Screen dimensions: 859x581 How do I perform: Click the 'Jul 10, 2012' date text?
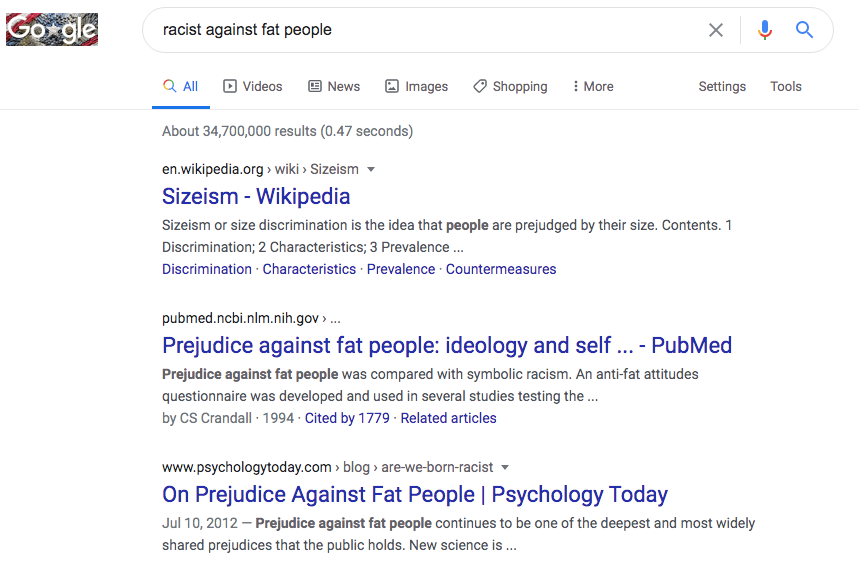coord(199,524)
